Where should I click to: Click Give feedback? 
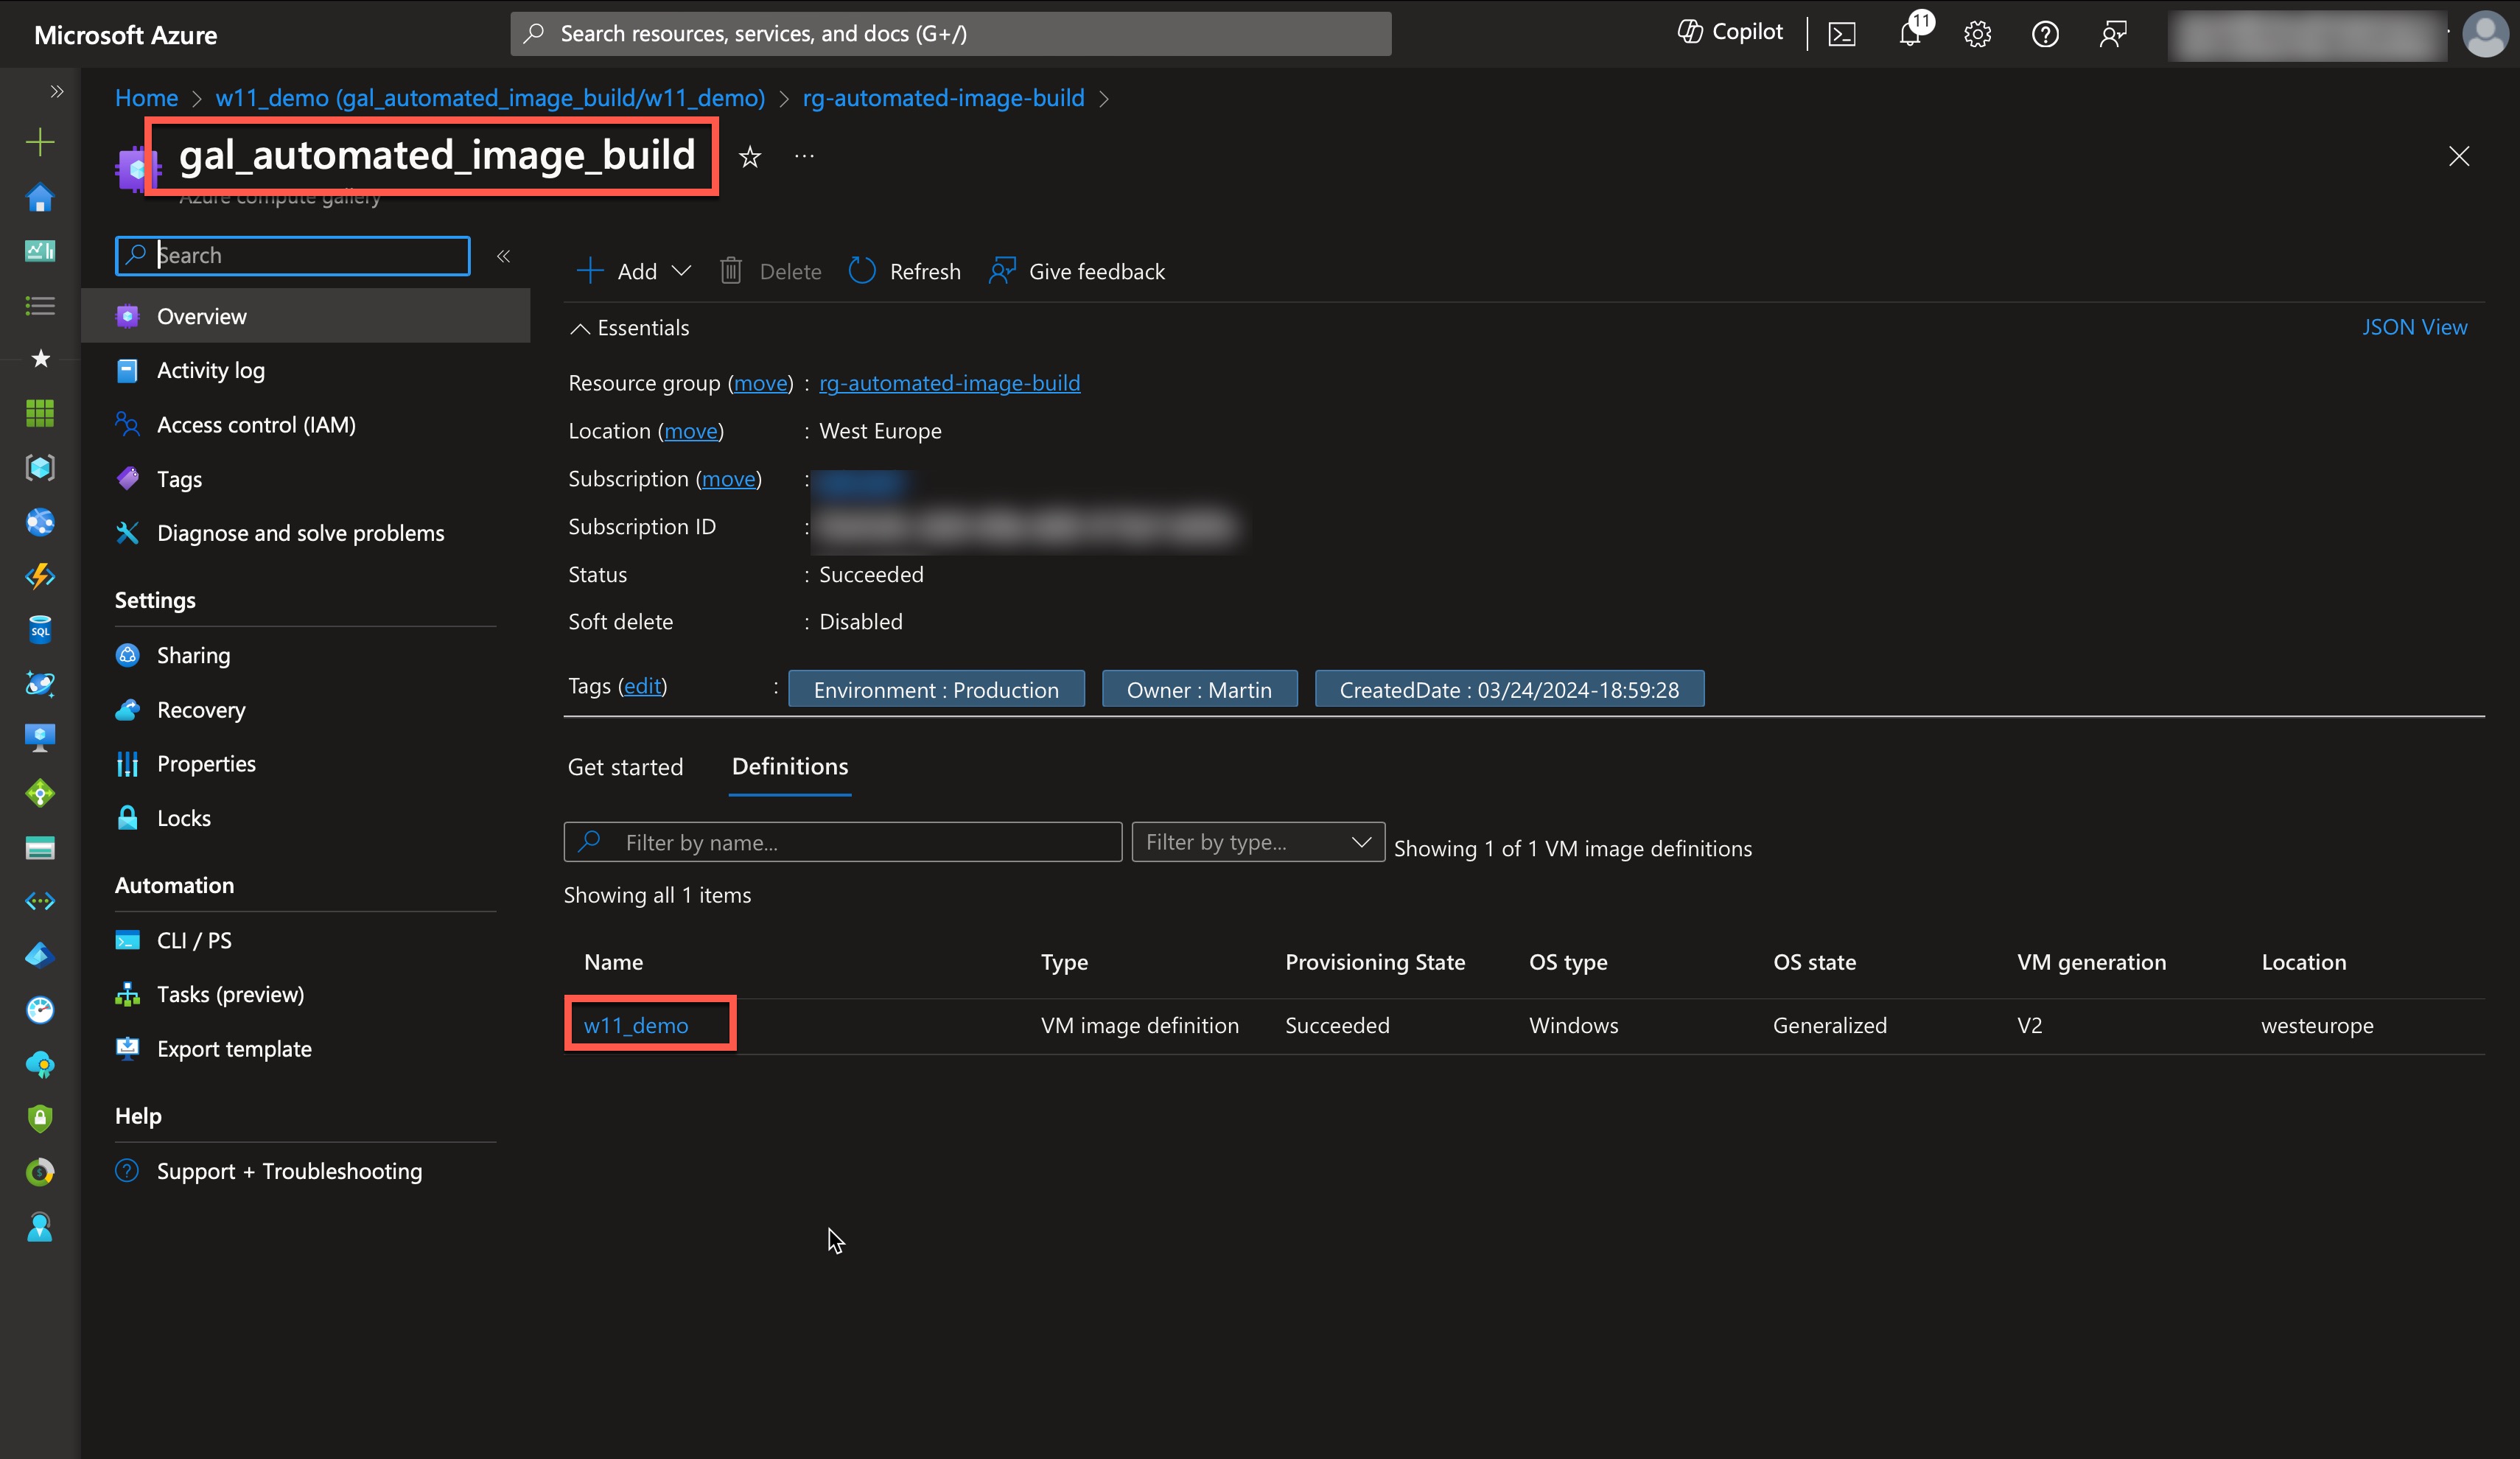click(1076, 271)
